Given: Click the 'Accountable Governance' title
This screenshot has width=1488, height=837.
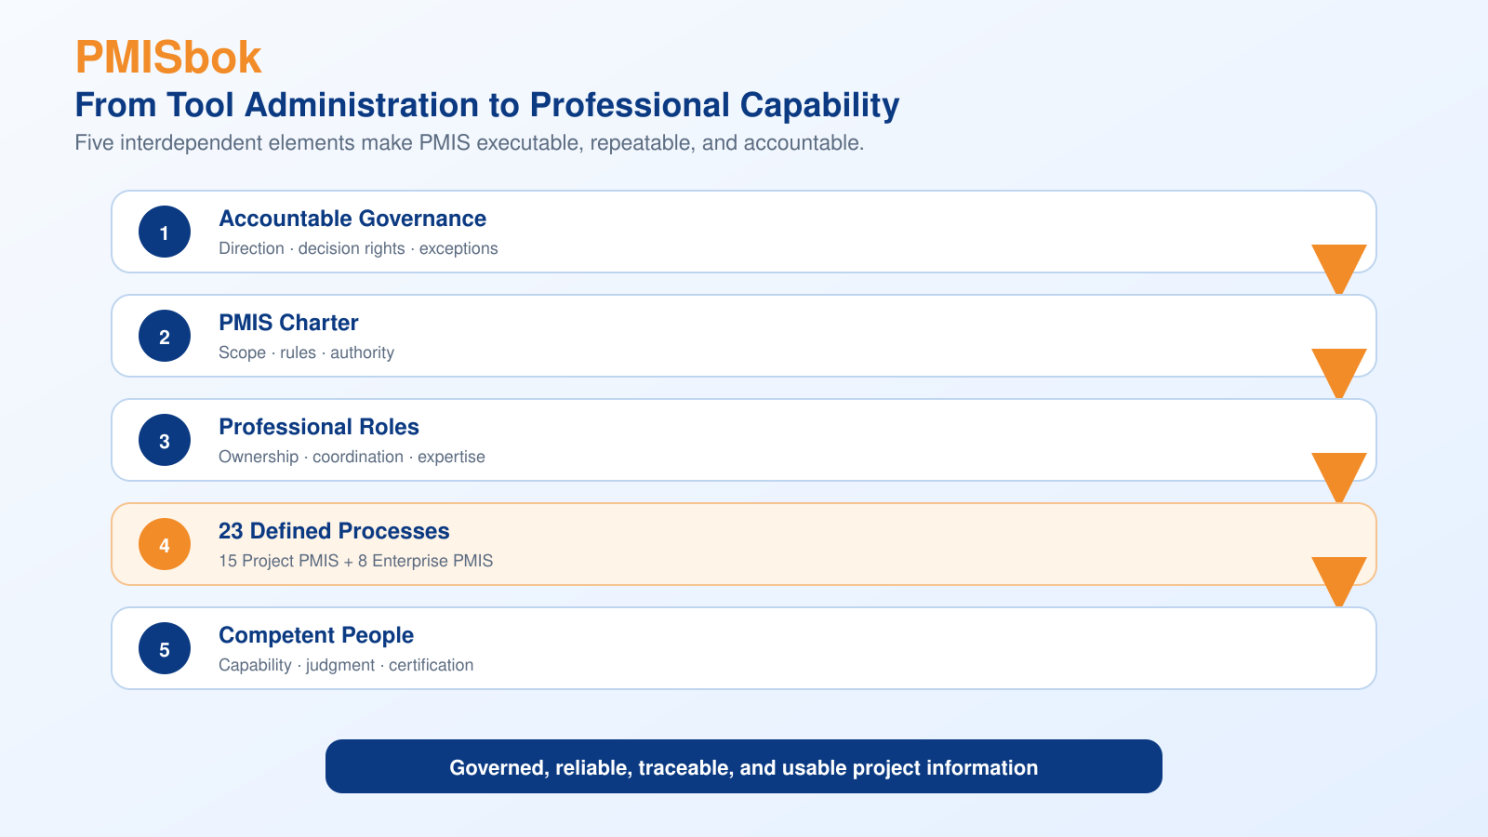Looking at the screenshot, I should point(352,218).
